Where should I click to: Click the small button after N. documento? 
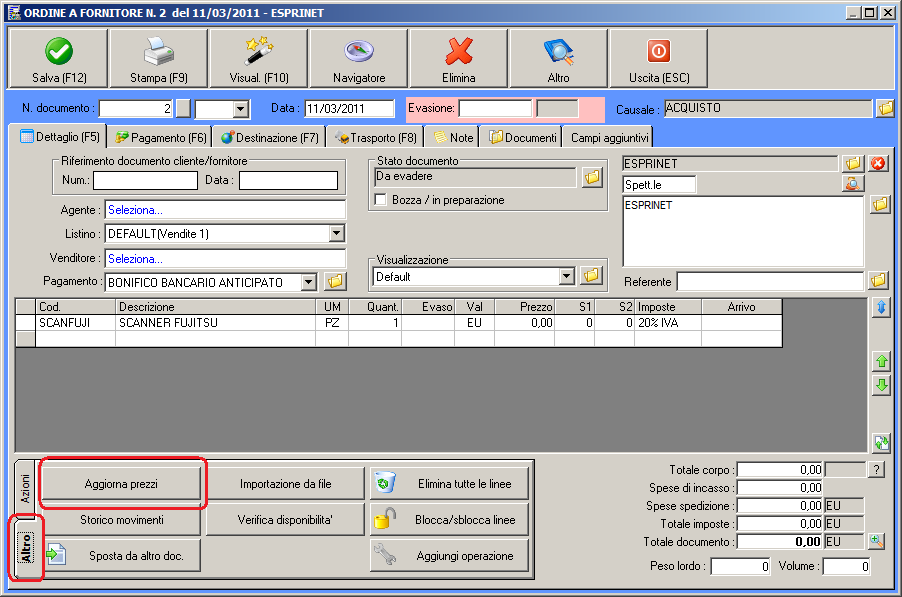[183, 108]
